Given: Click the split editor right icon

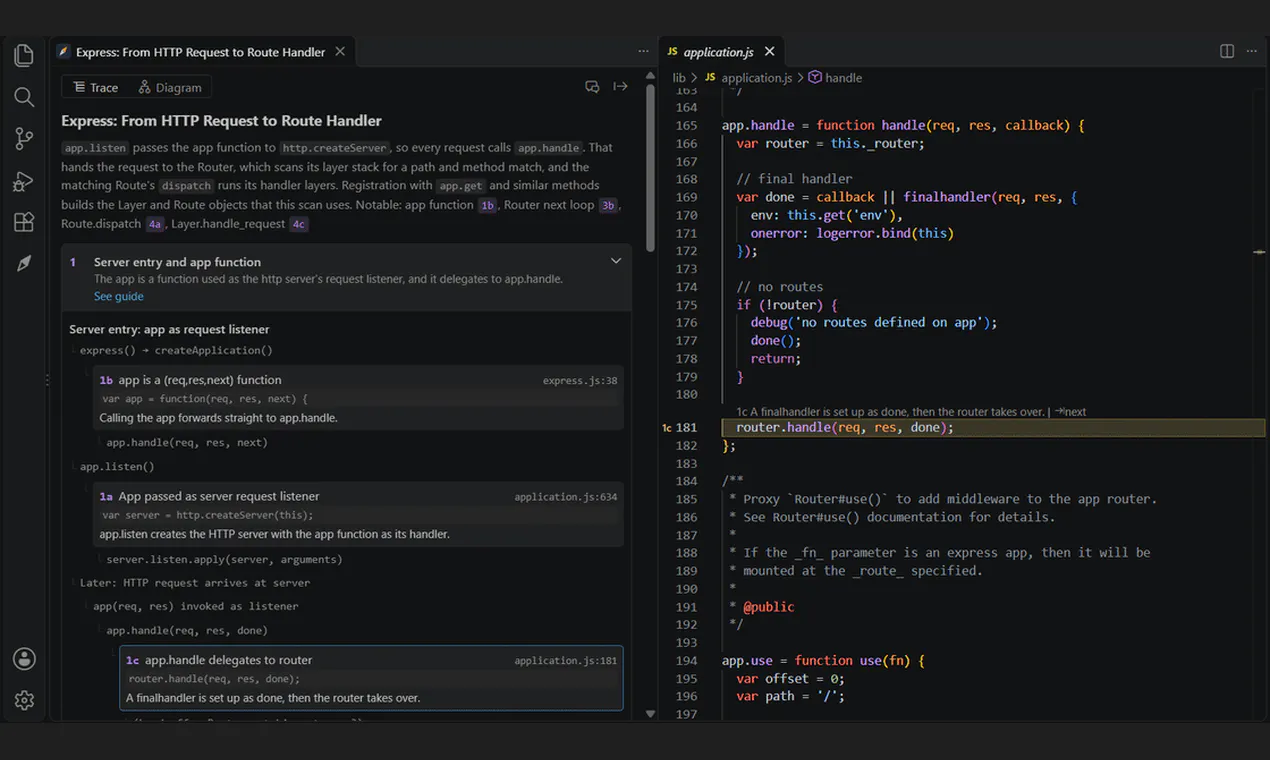Looking at the screenshot, I should (1227, 51).
